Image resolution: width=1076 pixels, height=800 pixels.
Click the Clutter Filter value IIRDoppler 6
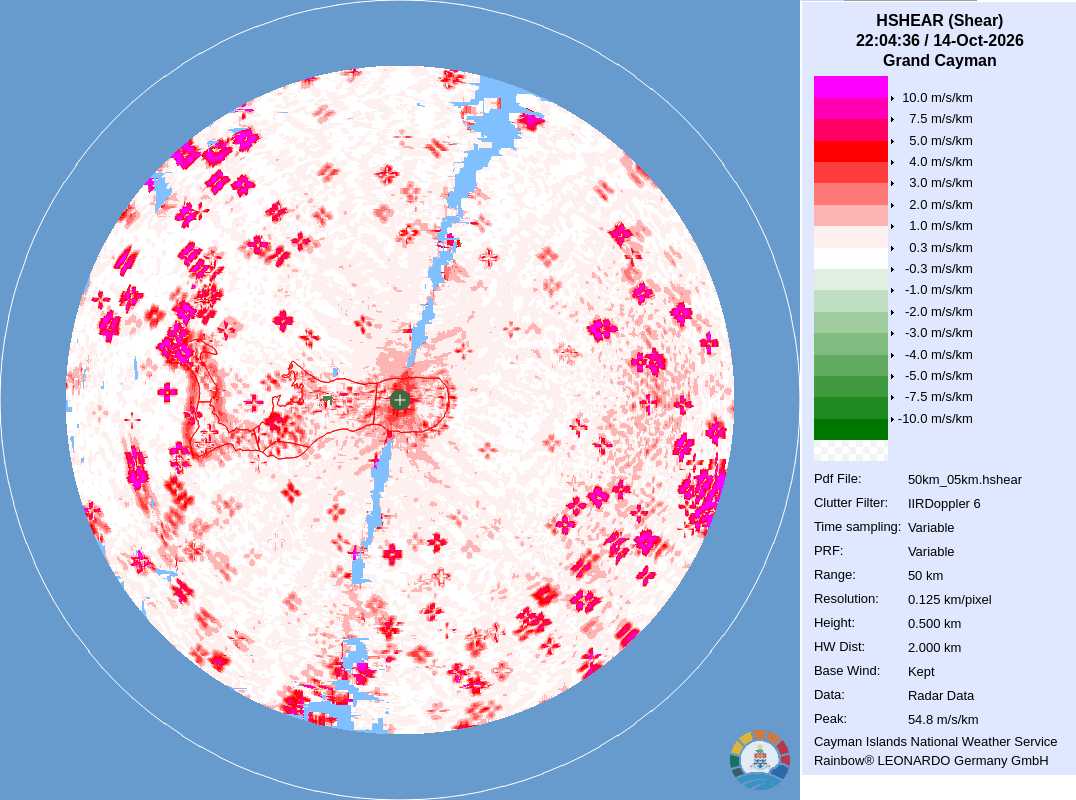(944, 504)
